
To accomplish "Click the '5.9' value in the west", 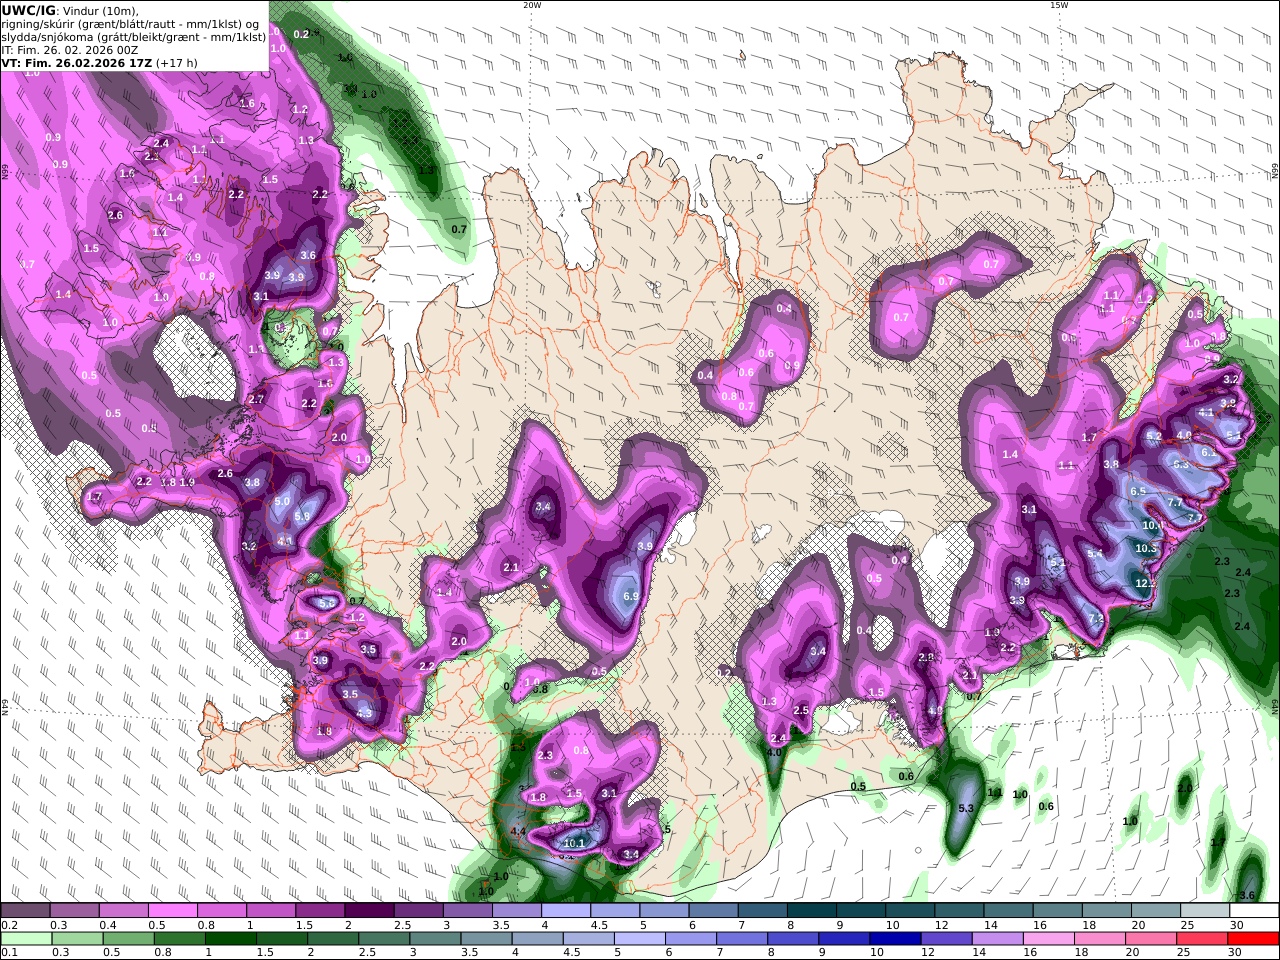I will pos(303,516).
